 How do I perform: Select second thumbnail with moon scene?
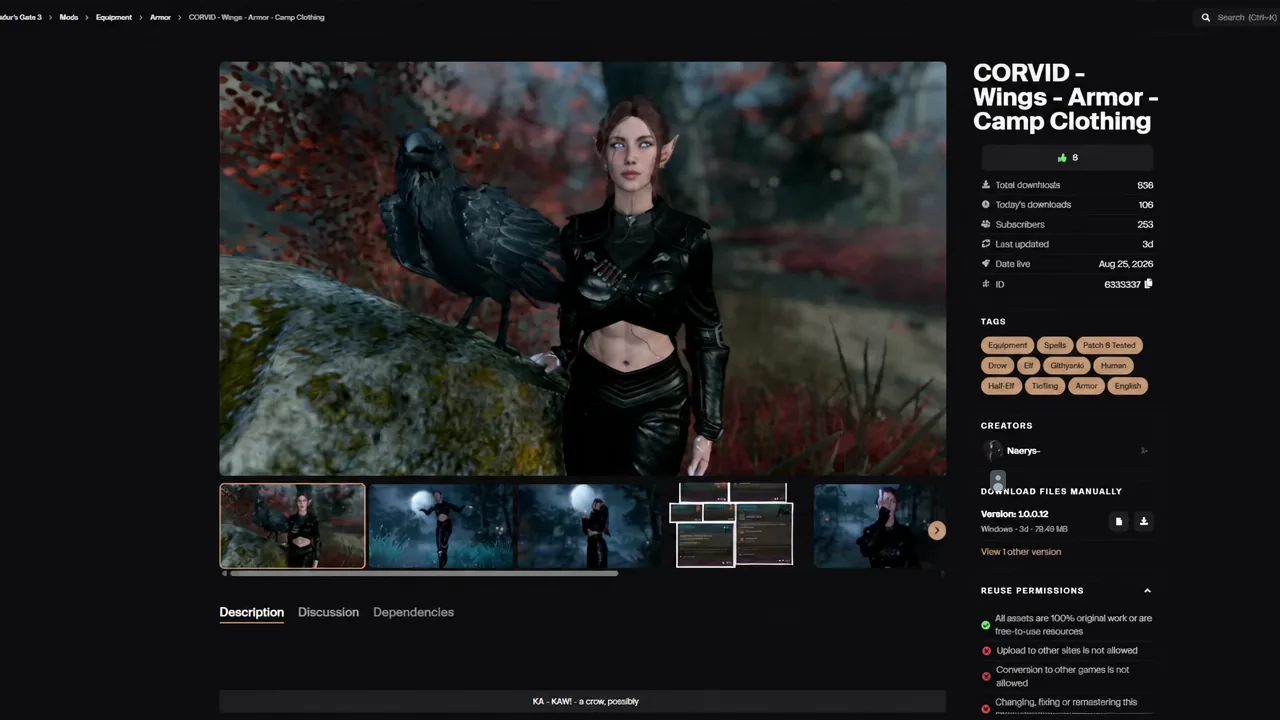441,526
